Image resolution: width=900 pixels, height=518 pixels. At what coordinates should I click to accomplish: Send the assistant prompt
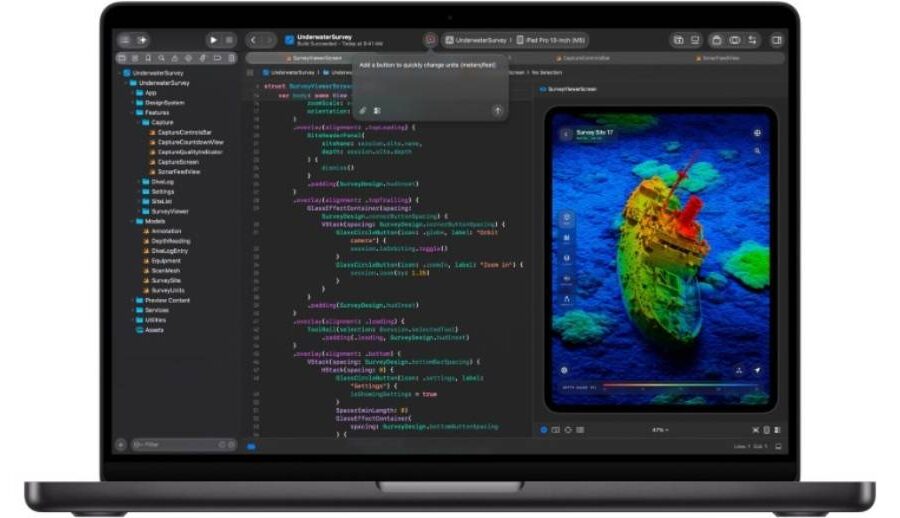(497, 110)
